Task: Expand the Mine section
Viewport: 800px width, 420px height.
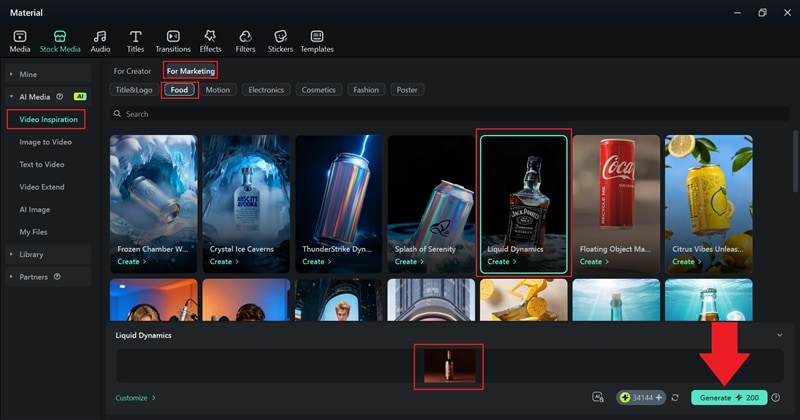Action: pos(11,75)
